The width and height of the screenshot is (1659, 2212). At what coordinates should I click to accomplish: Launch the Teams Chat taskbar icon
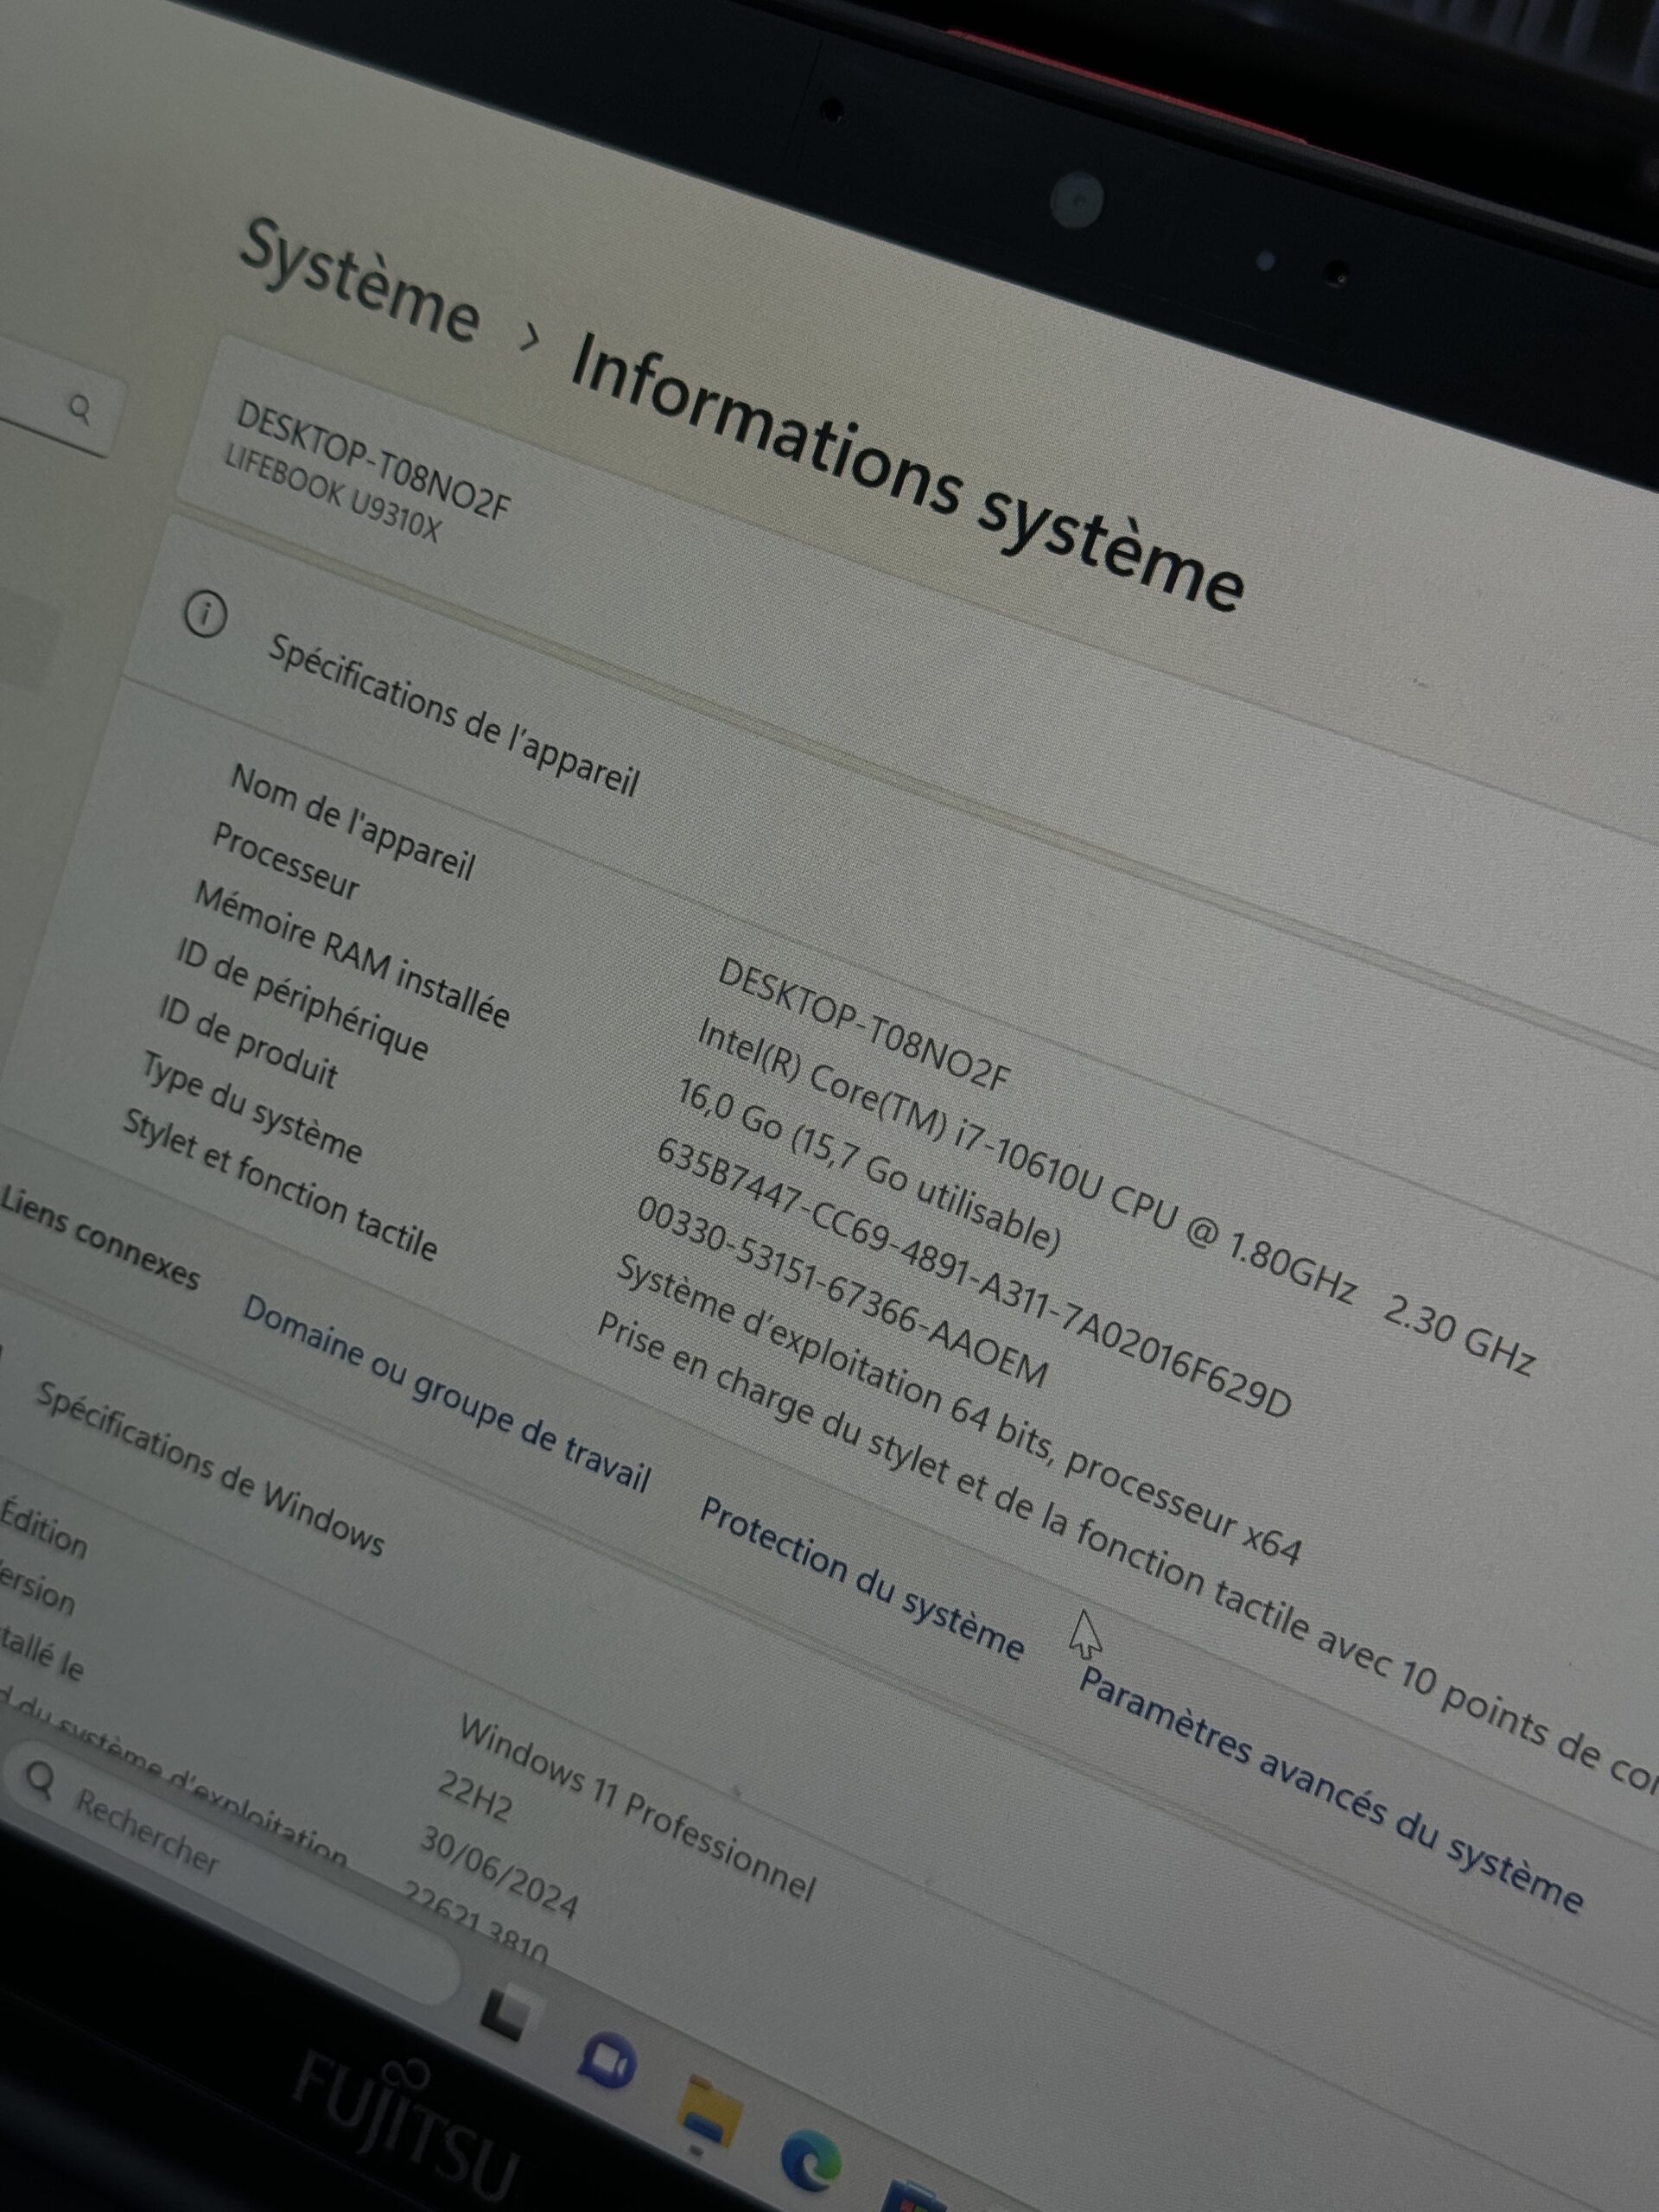pyautogui.click(x=608, y=2058)
